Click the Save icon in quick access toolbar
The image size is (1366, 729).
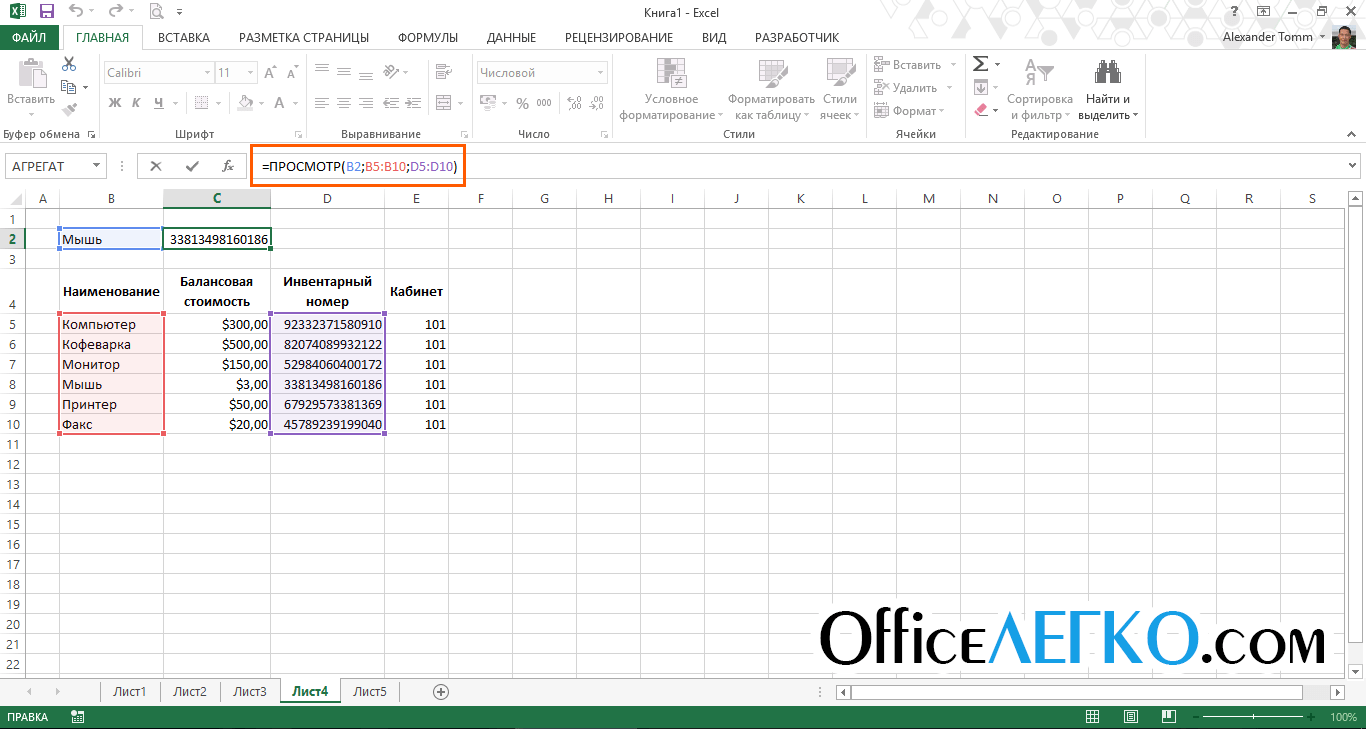(x=46, y=13)
